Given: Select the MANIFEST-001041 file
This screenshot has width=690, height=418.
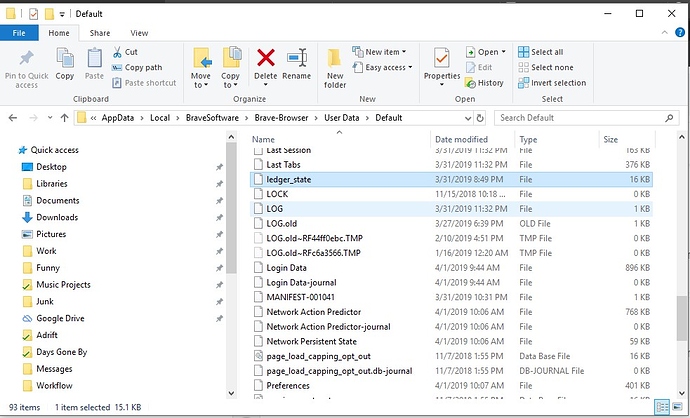Looking at the screenshot, I should 451,297.
